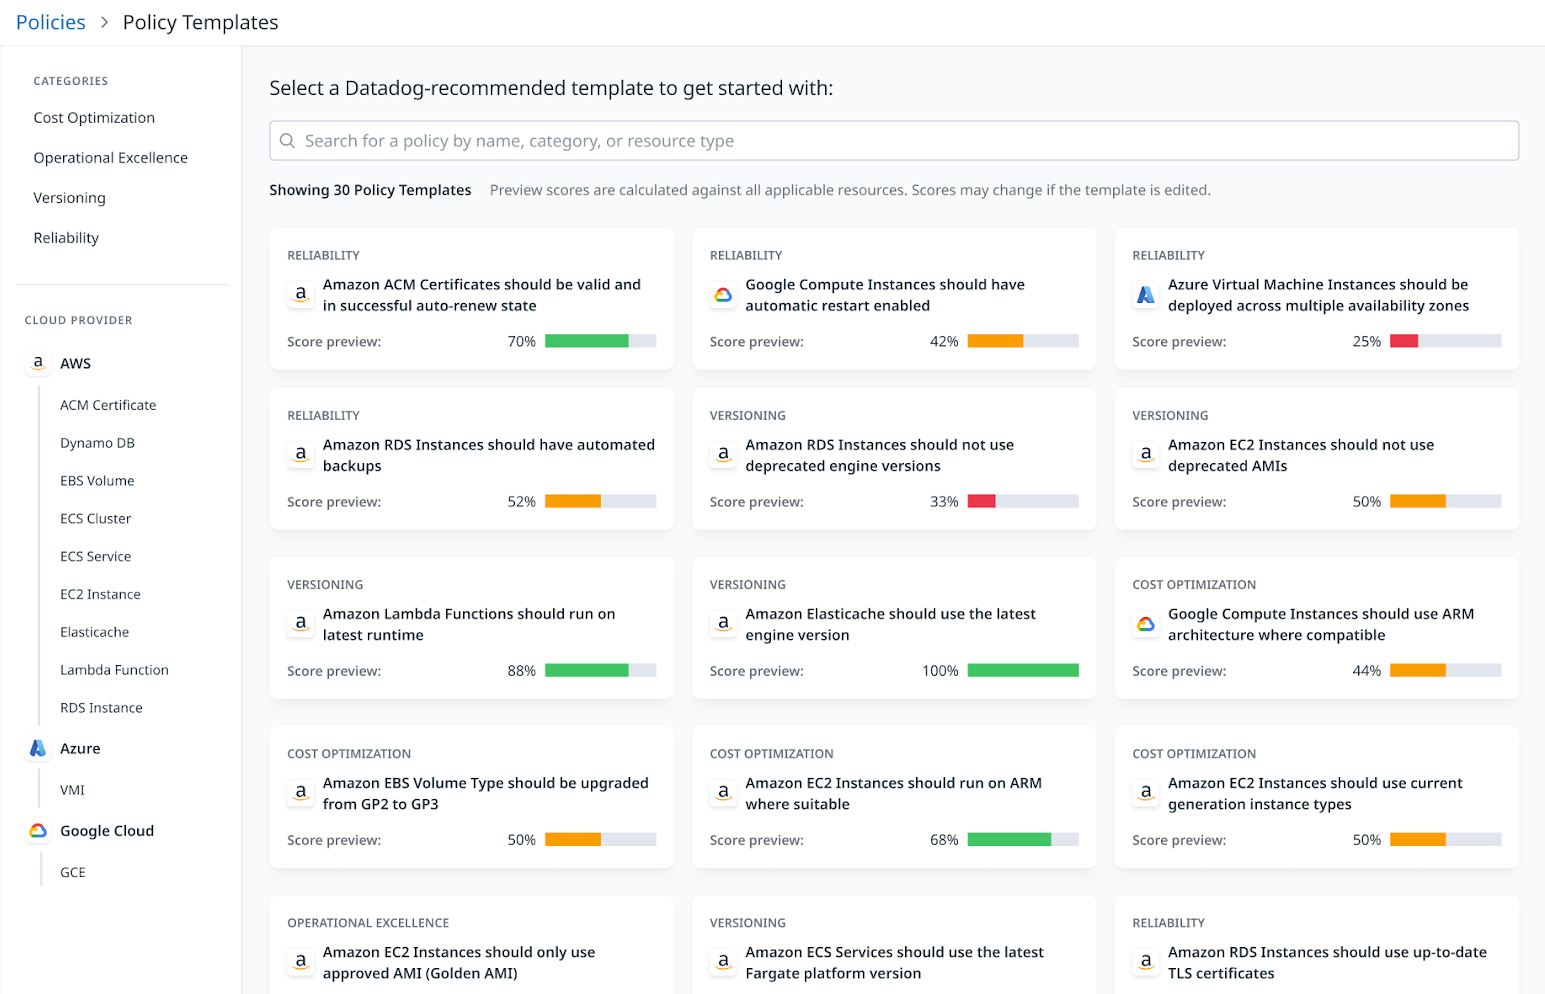Select the GCE resource under Google Cloud
This screenshot has width=1545, height=994.
point(73,872)
